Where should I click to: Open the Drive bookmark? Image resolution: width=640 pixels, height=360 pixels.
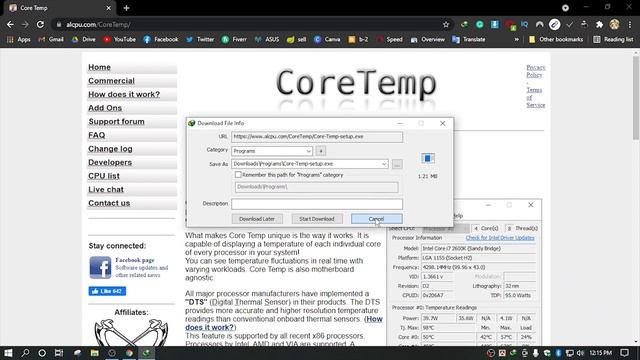point(83,40)
